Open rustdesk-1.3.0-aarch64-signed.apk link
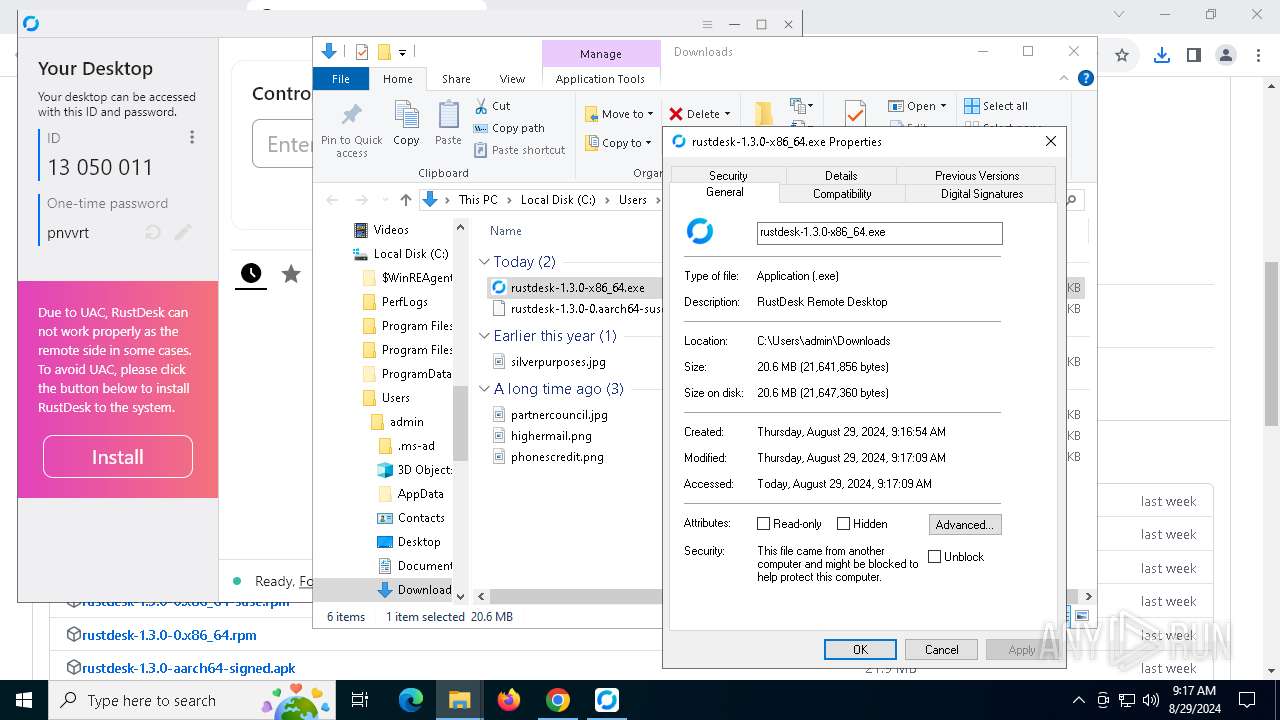Image resolution: width=1280 pixels, height=720 pixels. 188,668
